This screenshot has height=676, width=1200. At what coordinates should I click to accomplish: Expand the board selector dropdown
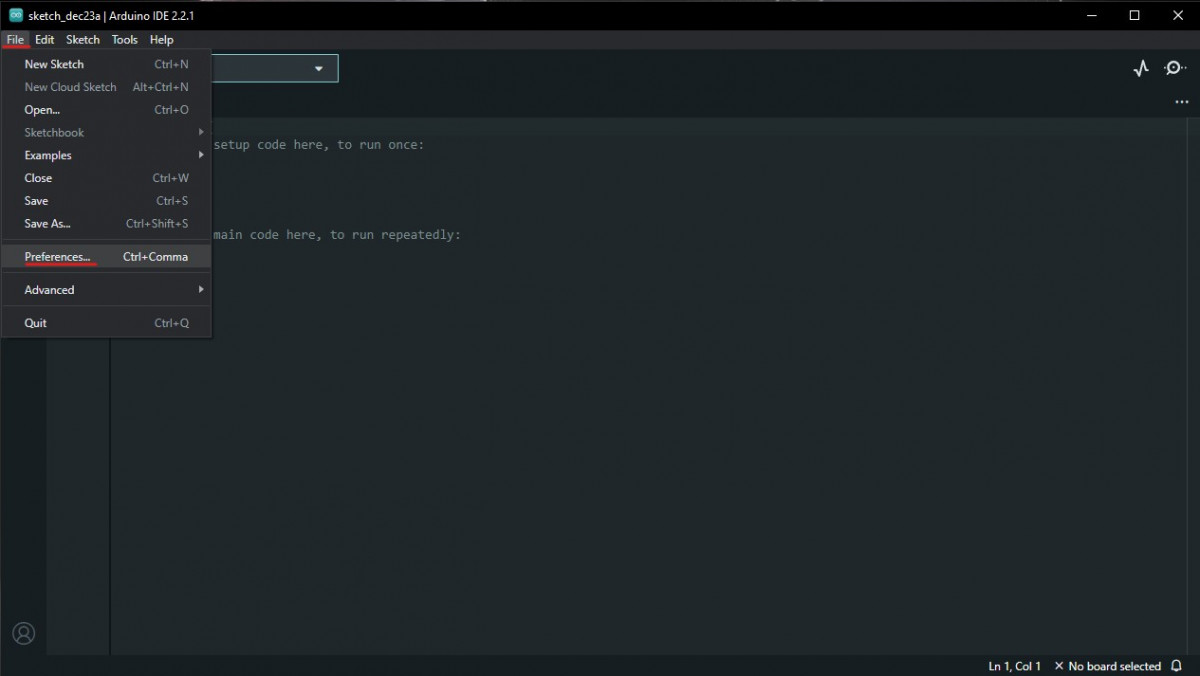click(x=319, y=69)
